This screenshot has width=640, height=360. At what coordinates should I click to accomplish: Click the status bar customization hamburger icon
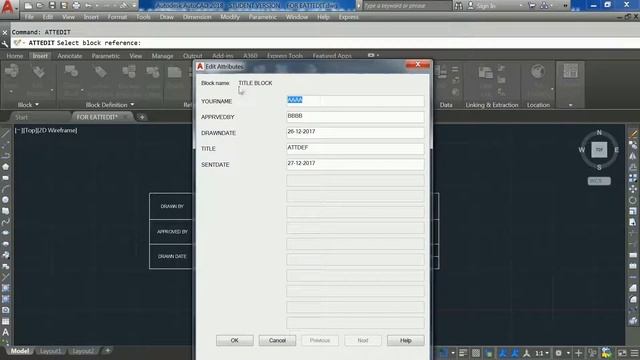[634, 353]
